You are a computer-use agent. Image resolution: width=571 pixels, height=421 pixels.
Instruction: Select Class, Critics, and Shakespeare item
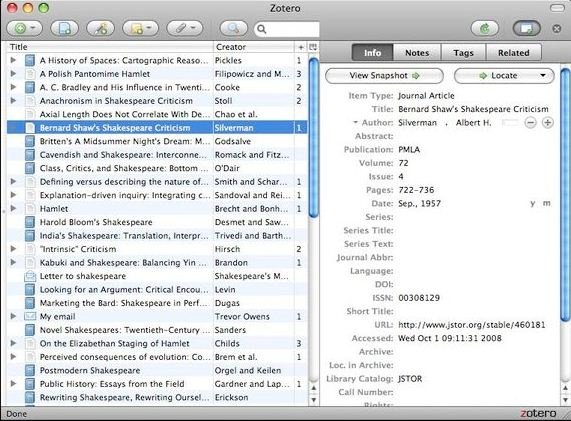[157, 168]
